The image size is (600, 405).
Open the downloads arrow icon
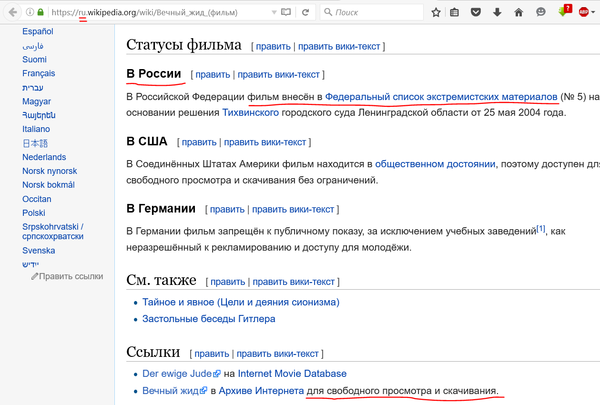(x=497, y=12)
